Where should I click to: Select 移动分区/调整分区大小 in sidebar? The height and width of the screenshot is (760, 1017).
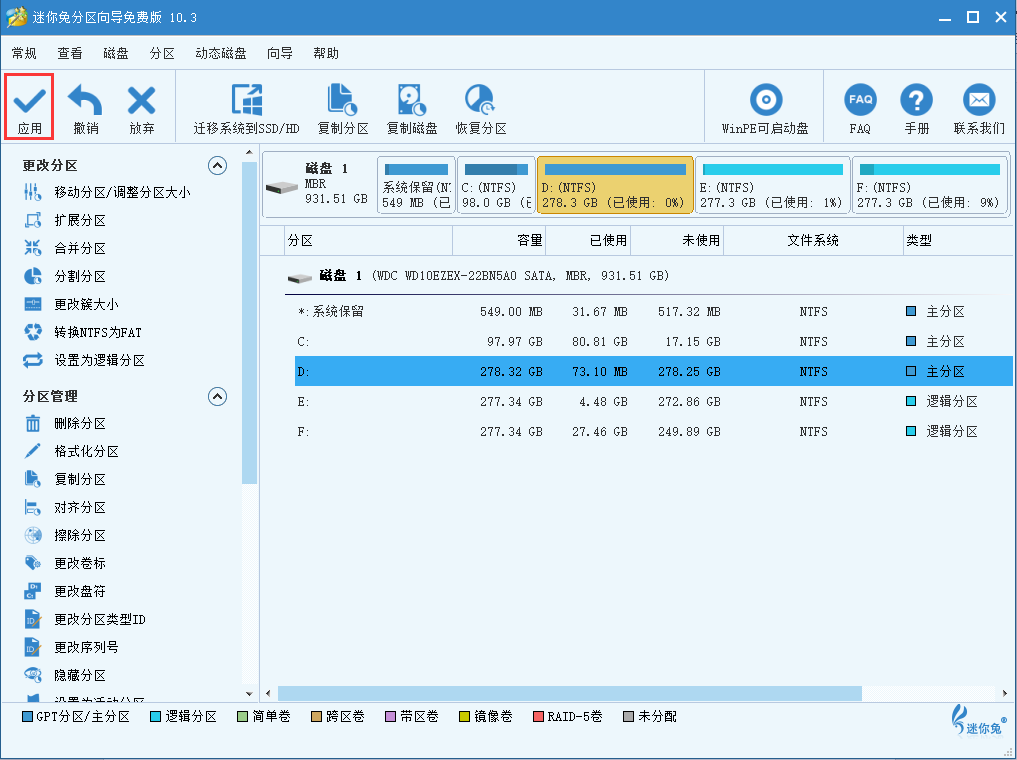click(106, 192)
